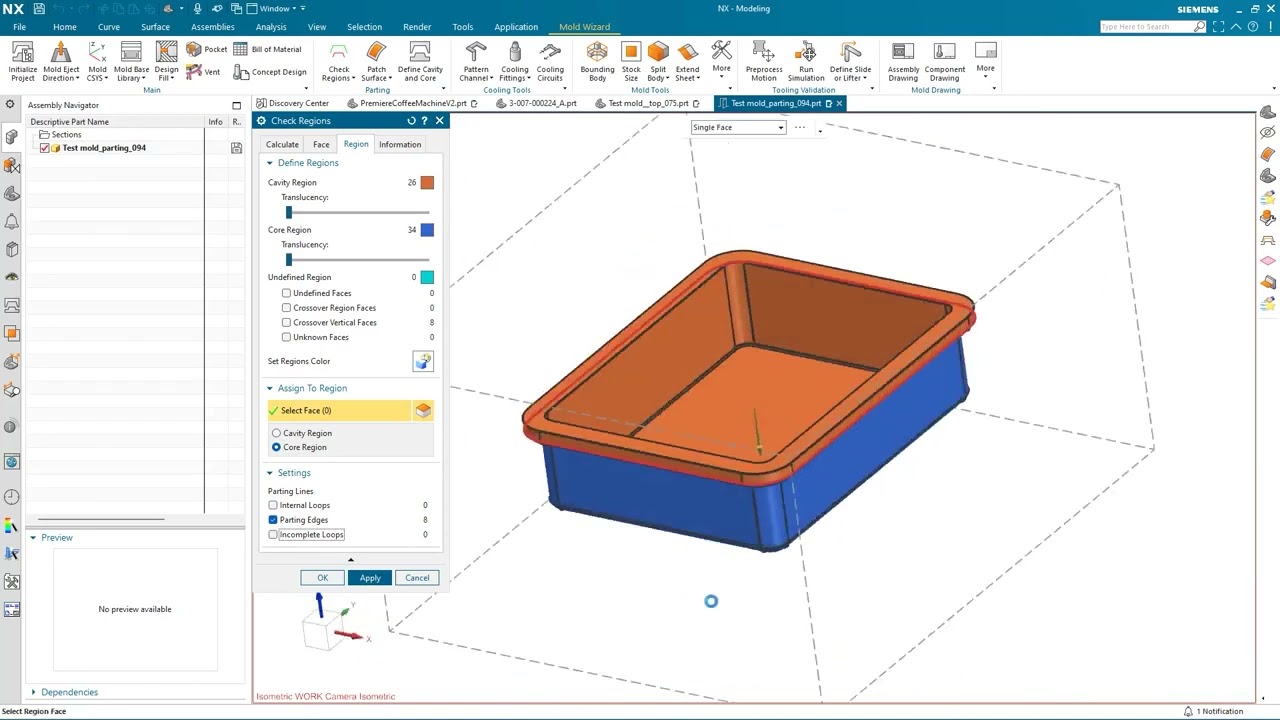
Task: Collapse the Settings section
Action: [x=269, y=473]
